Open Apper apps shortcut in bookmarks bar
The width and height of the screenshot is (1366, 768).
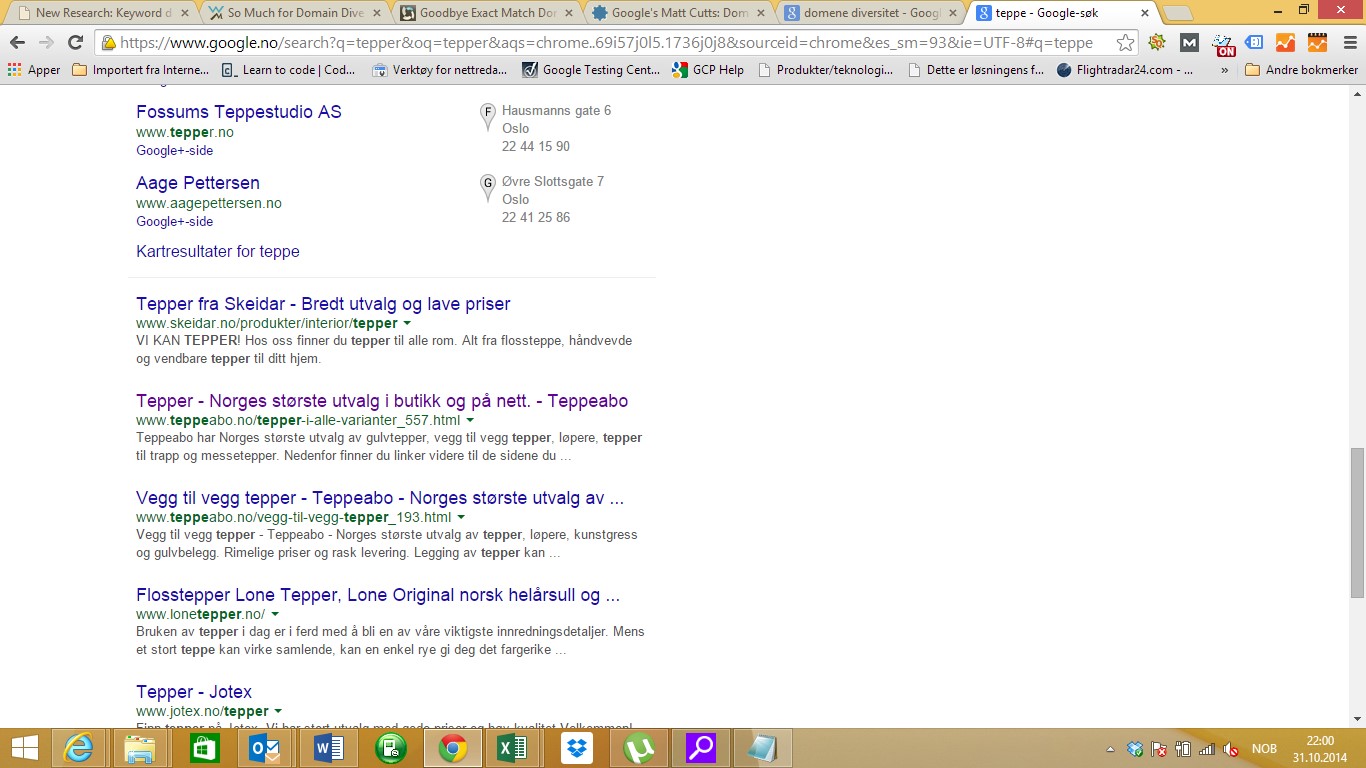(x=34, y=70)
